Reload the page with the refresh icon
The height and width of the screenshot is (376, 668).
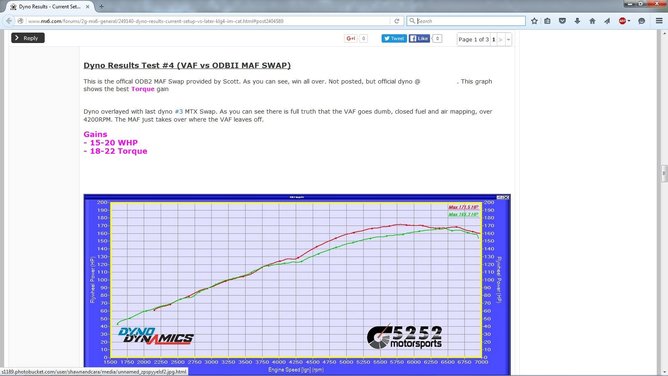(x=397, y=21)
